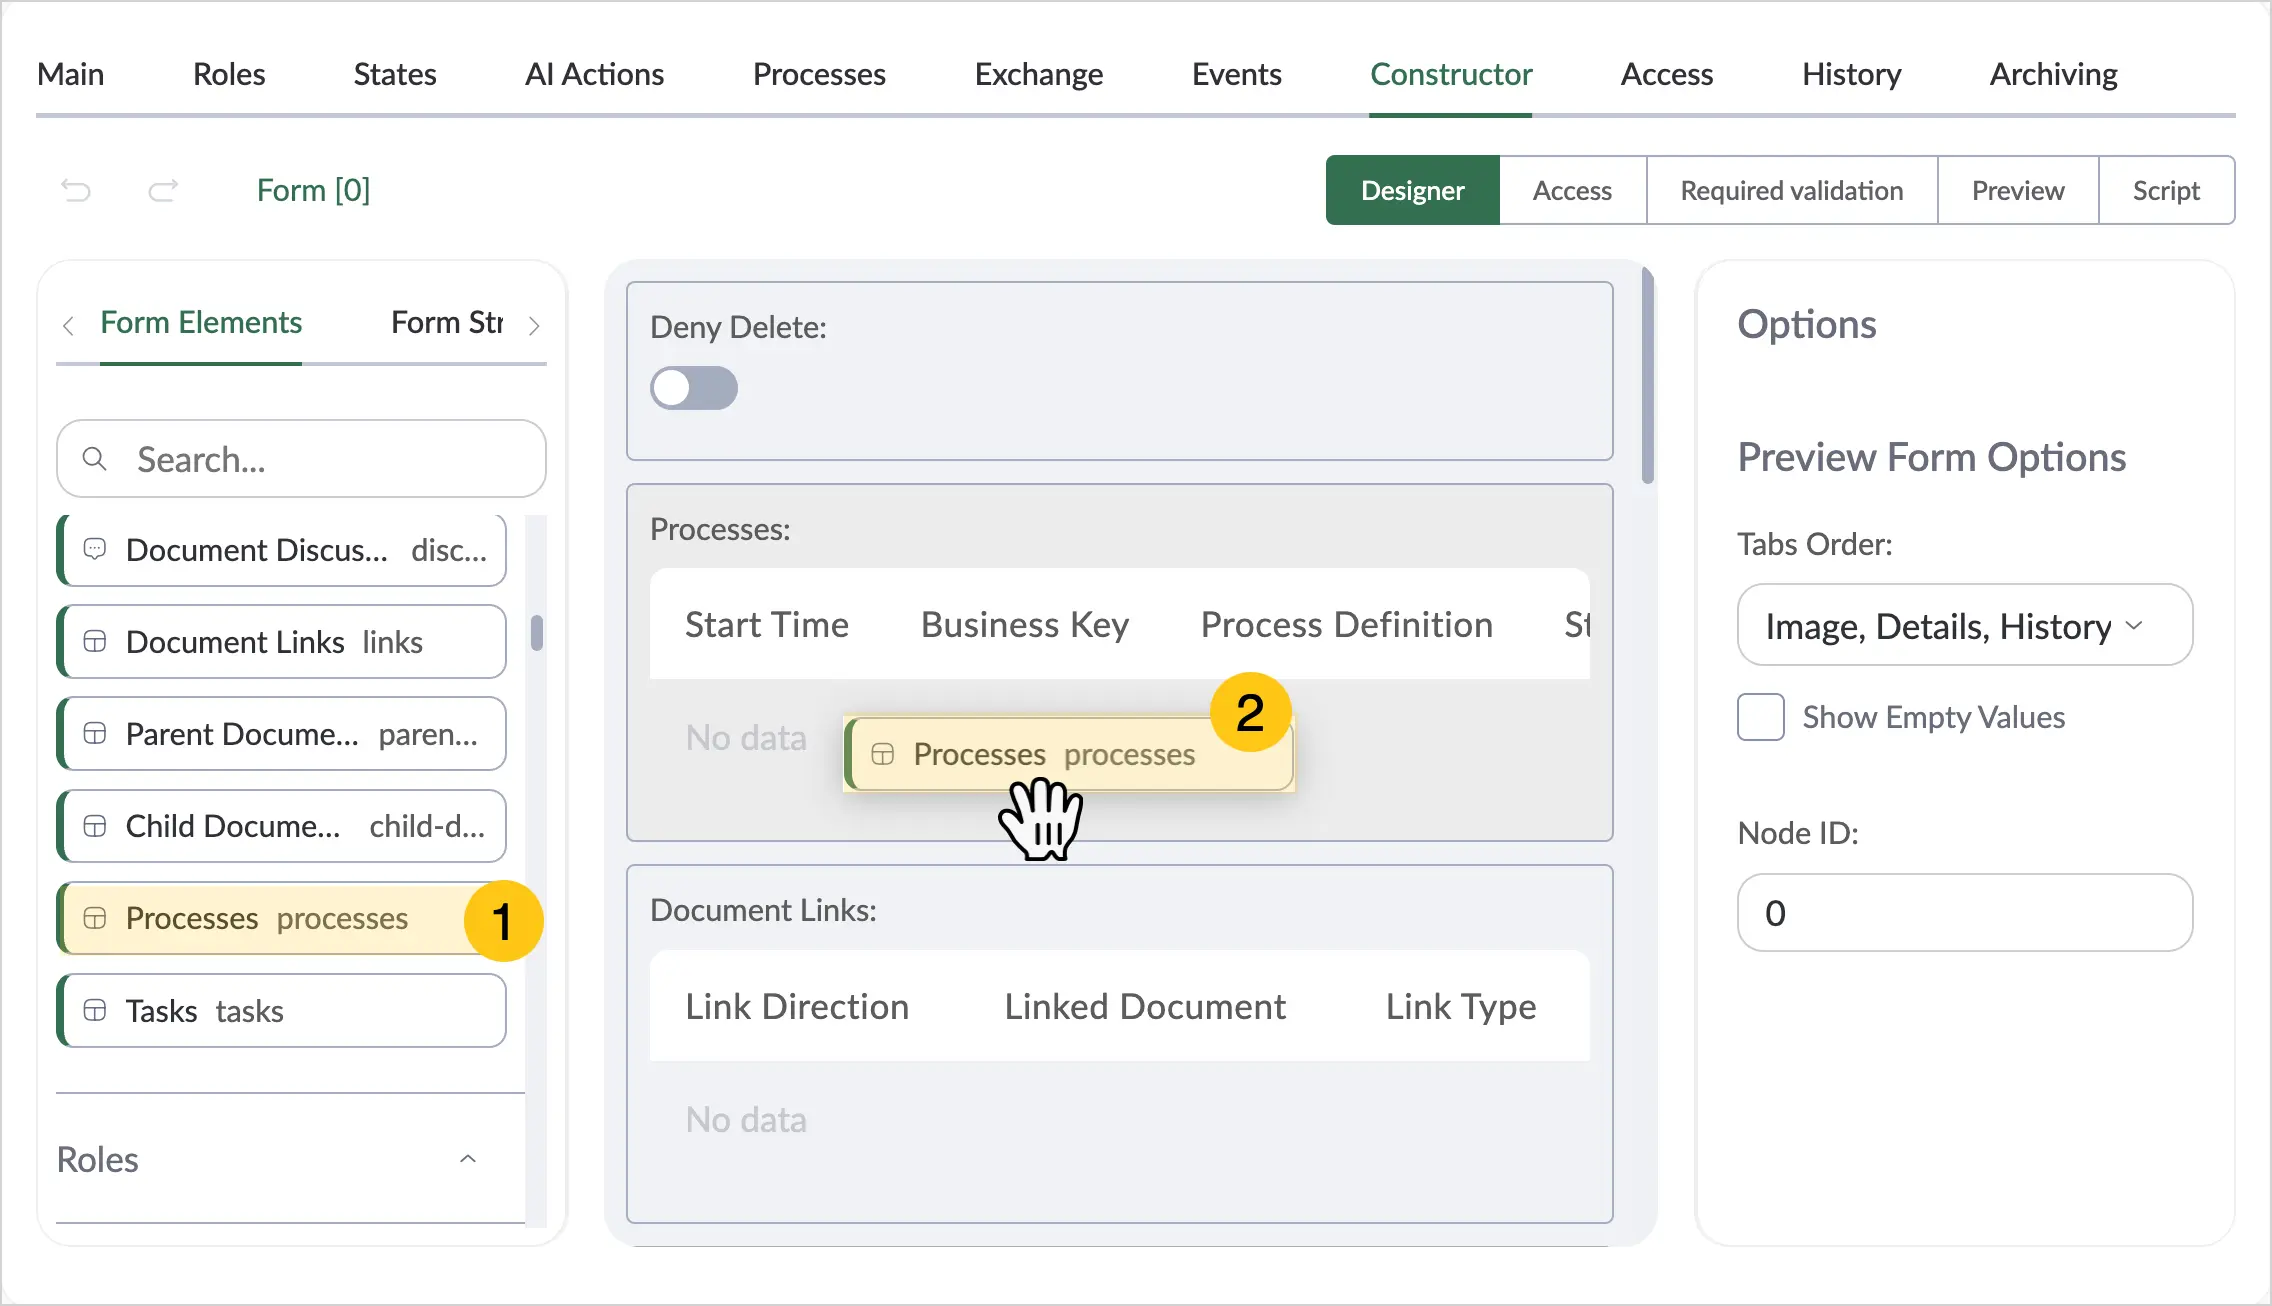Collapse the Roles section chevron
Image resolution: width=2272 pixels, height=1306 pixels.
pos(468,1159)
